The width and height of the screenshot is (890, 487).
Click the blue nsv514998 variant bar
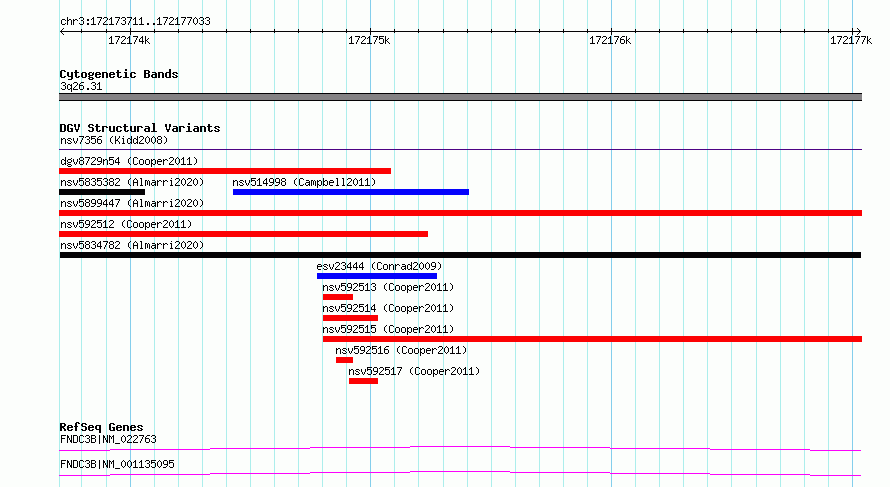tap(351, 192)
